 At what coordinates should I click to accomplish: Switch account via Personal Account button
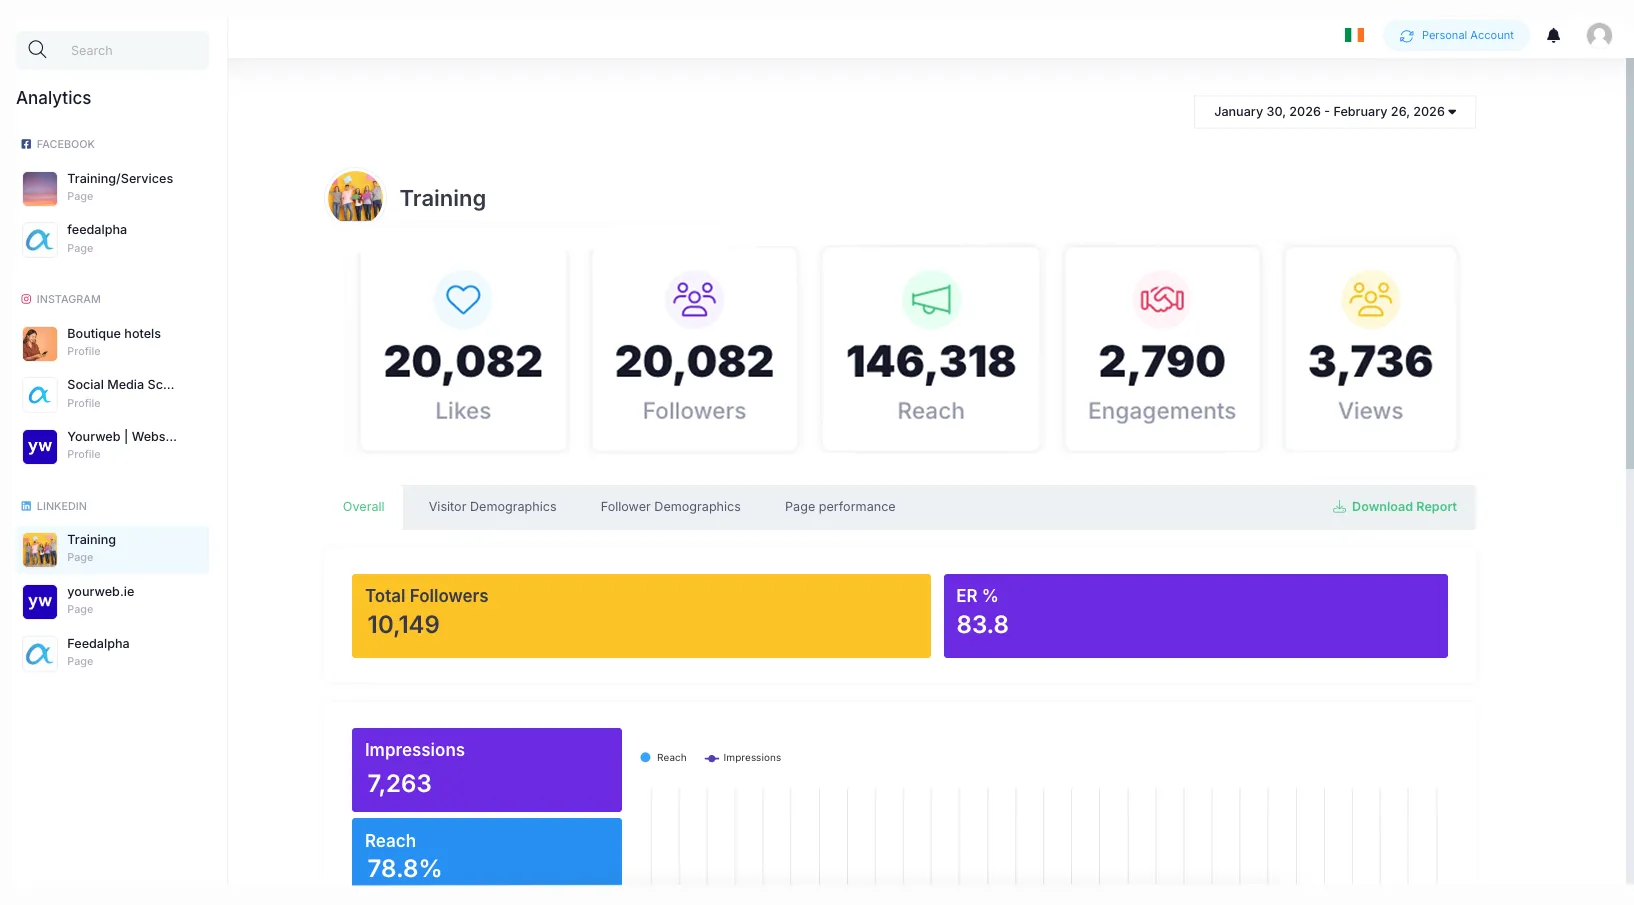1456,36
